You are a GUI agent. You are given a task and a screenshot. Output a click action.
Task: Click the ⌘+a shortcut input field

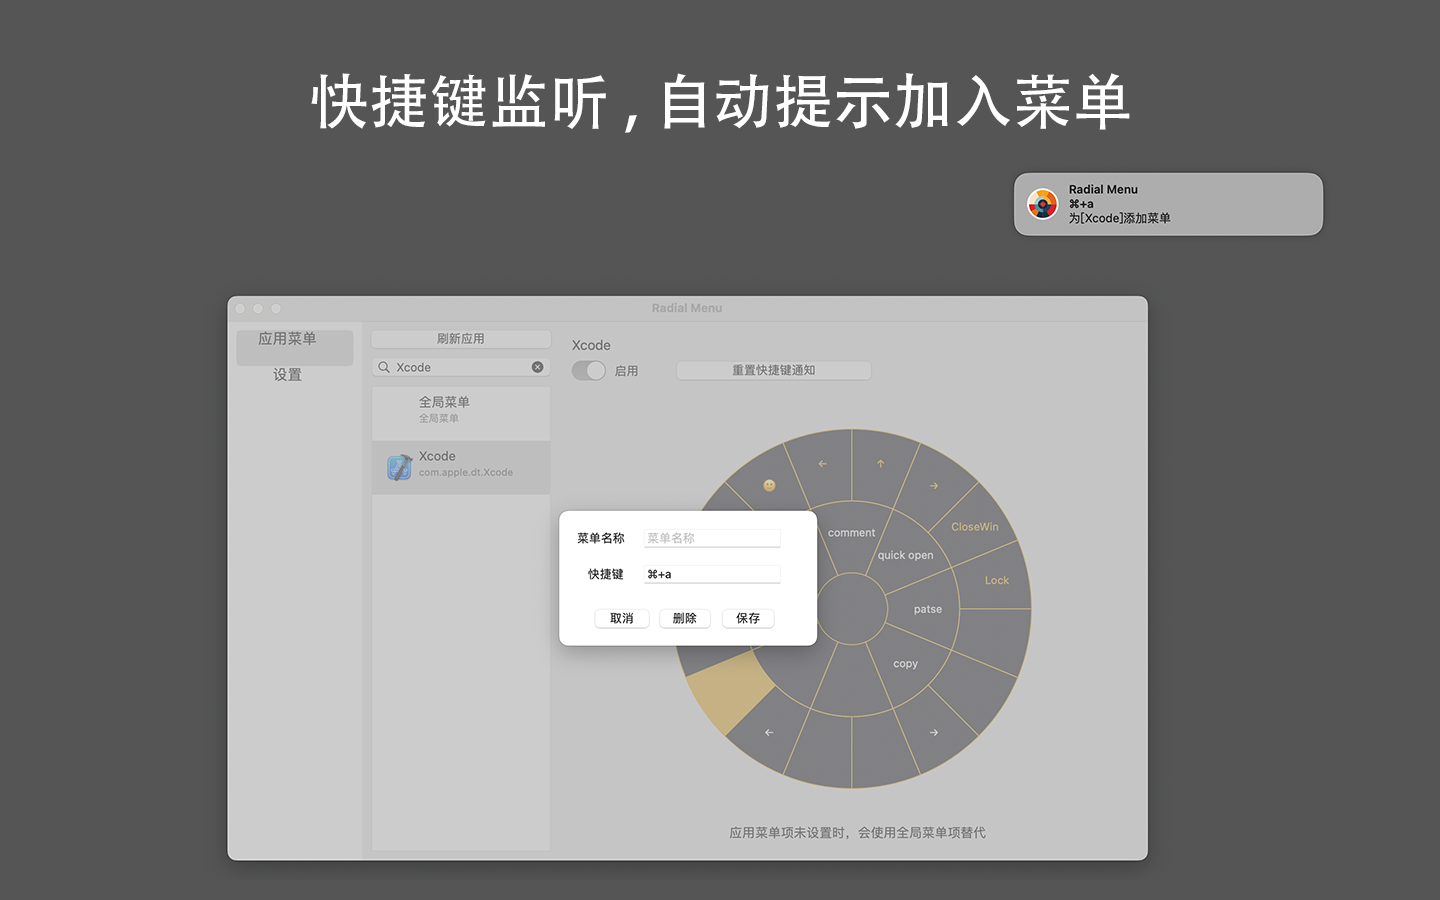tap(711, 573)
